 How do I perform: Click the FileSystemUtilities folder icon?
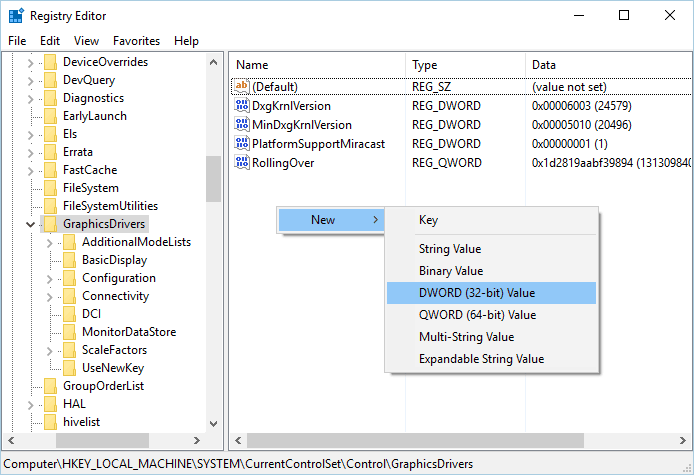point(50,206)
